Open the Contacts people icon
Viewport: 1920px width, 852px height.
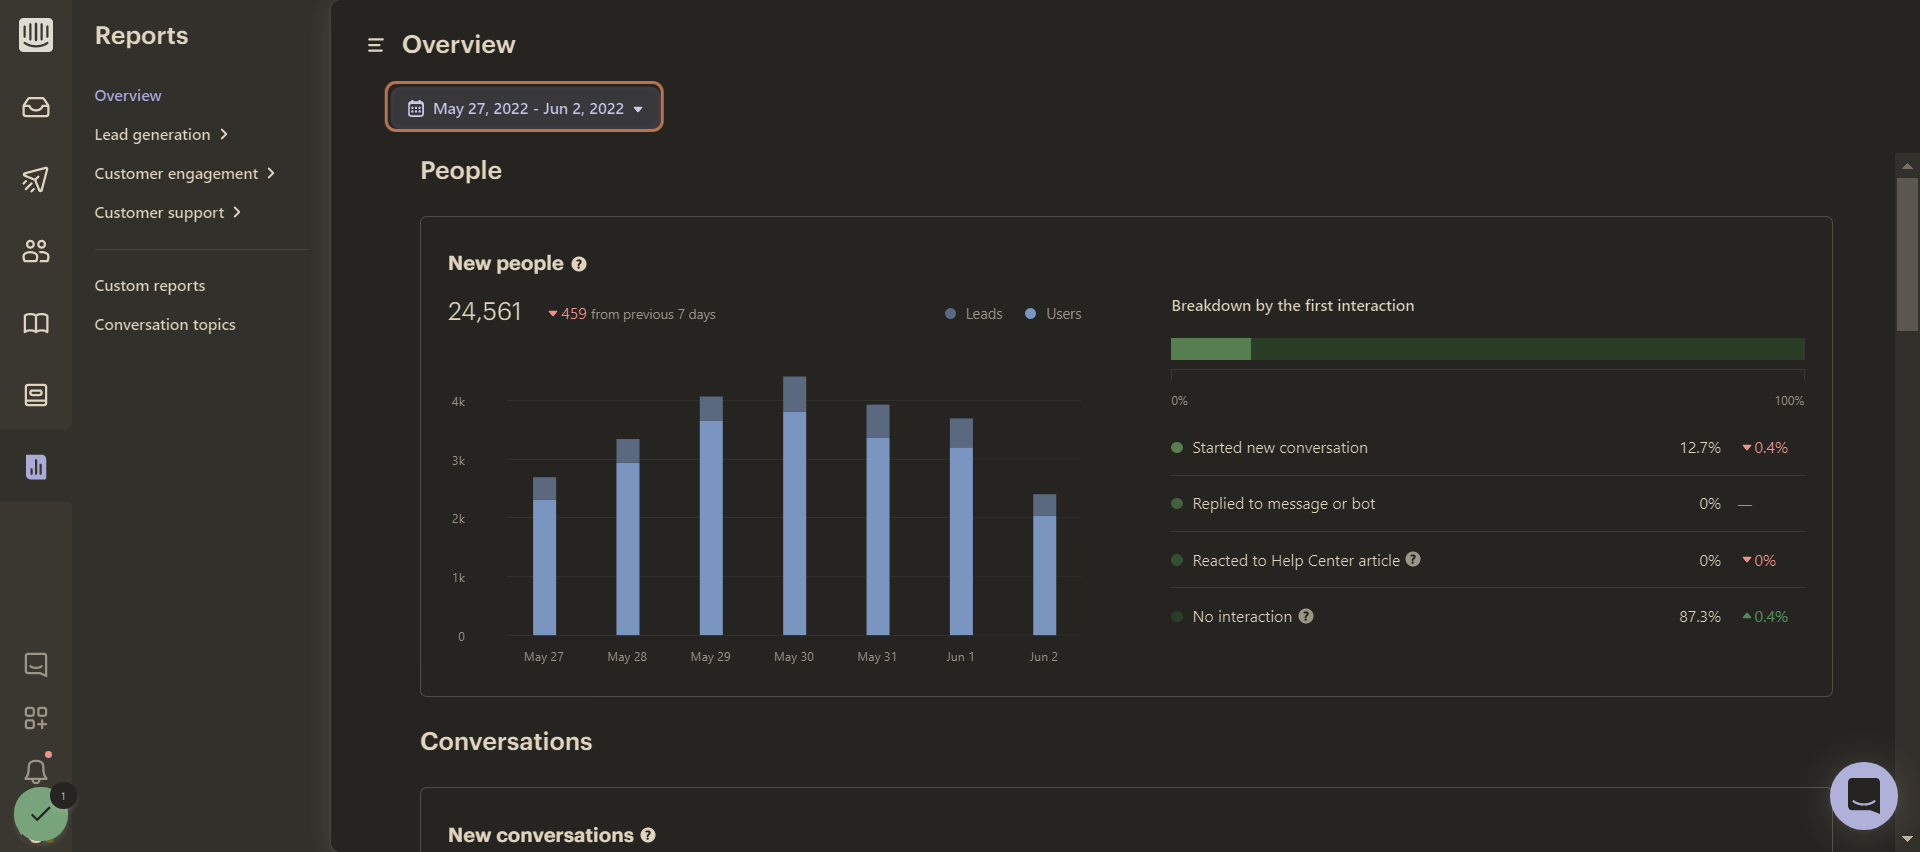[x=36, y=251]
